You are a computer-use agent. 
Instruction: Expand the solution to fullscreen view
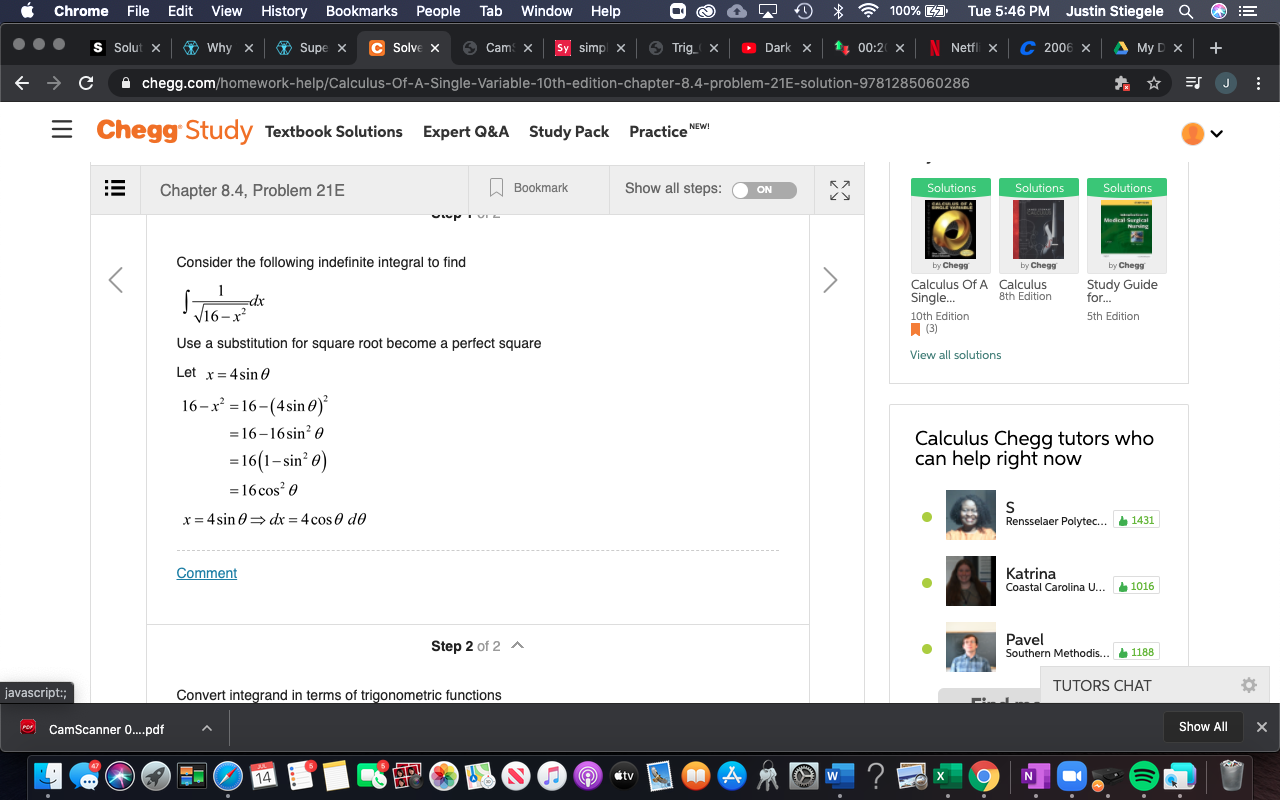click(x=839, y=189)
